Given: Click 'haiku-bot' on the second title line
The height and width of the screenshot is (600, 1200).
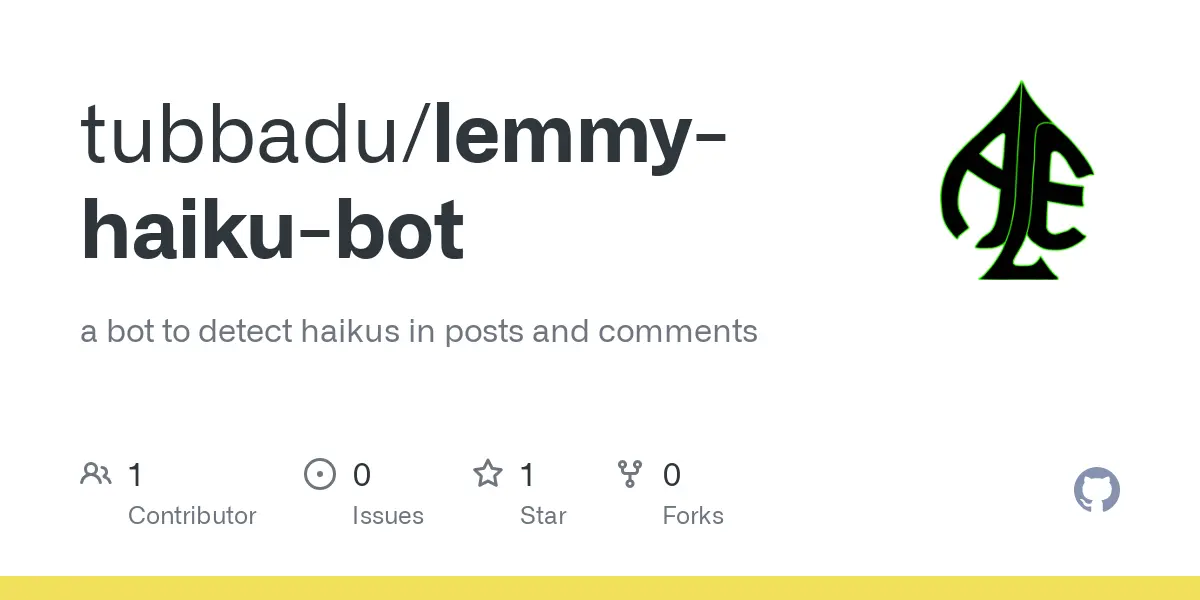Looking at the screenshot, I should [x=272, y=230].
